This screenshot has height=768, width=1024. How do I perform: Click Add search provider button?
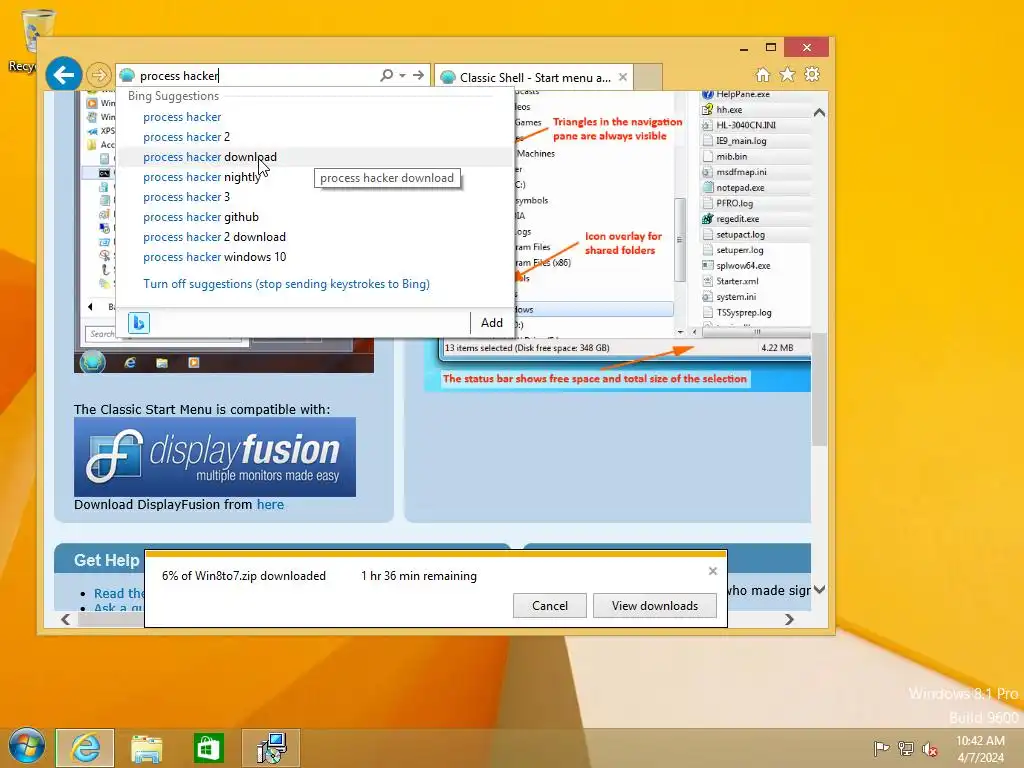(492, 323)
